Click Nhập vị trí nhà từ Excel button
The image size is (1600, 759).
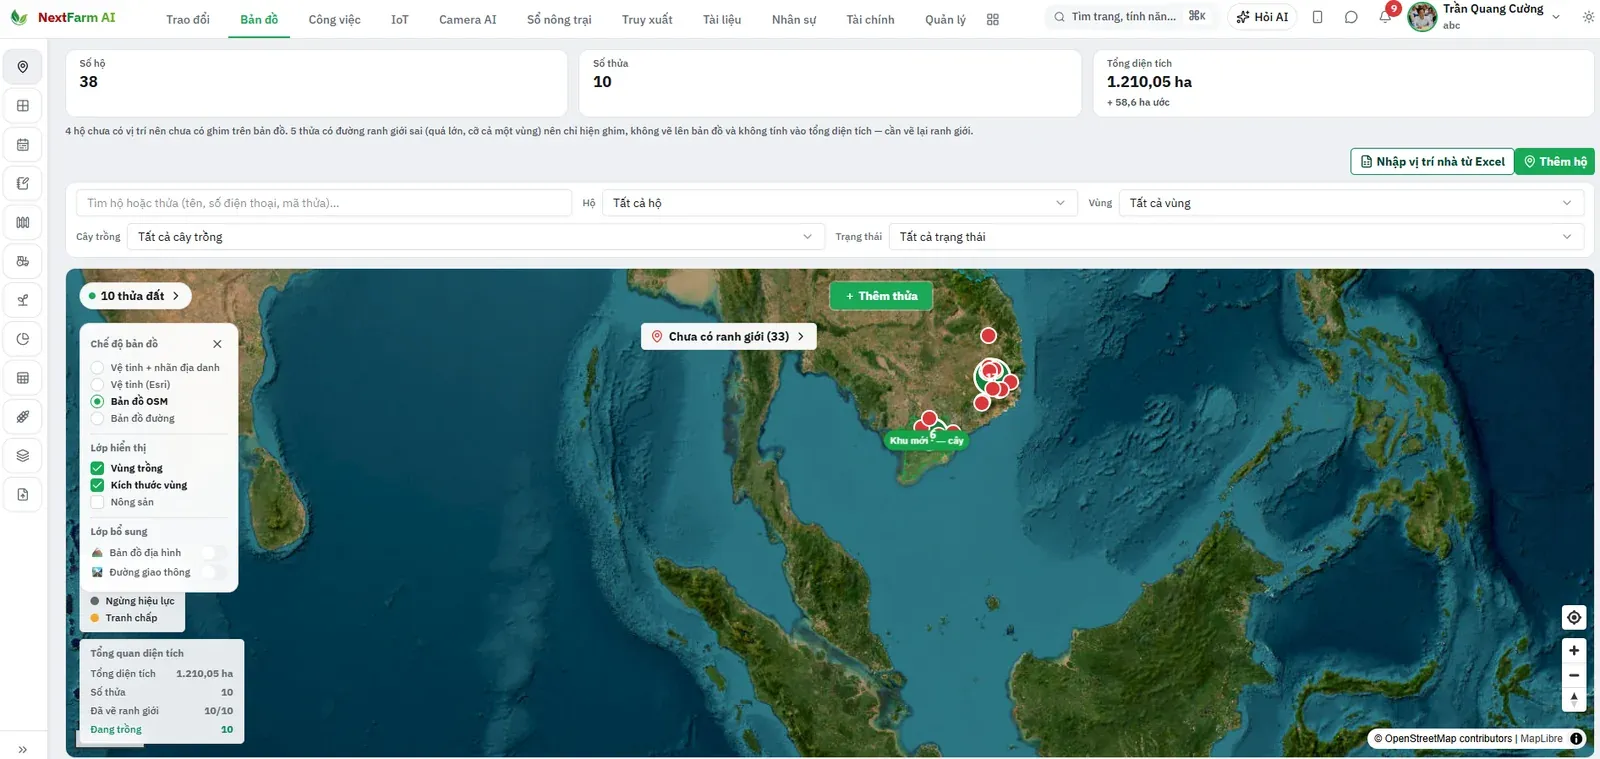(x=1432, y=162)
